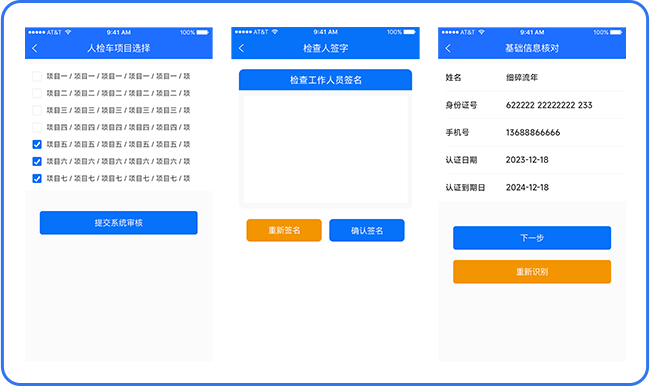
Task: Click 下一步 button
Action: (532, 238)
